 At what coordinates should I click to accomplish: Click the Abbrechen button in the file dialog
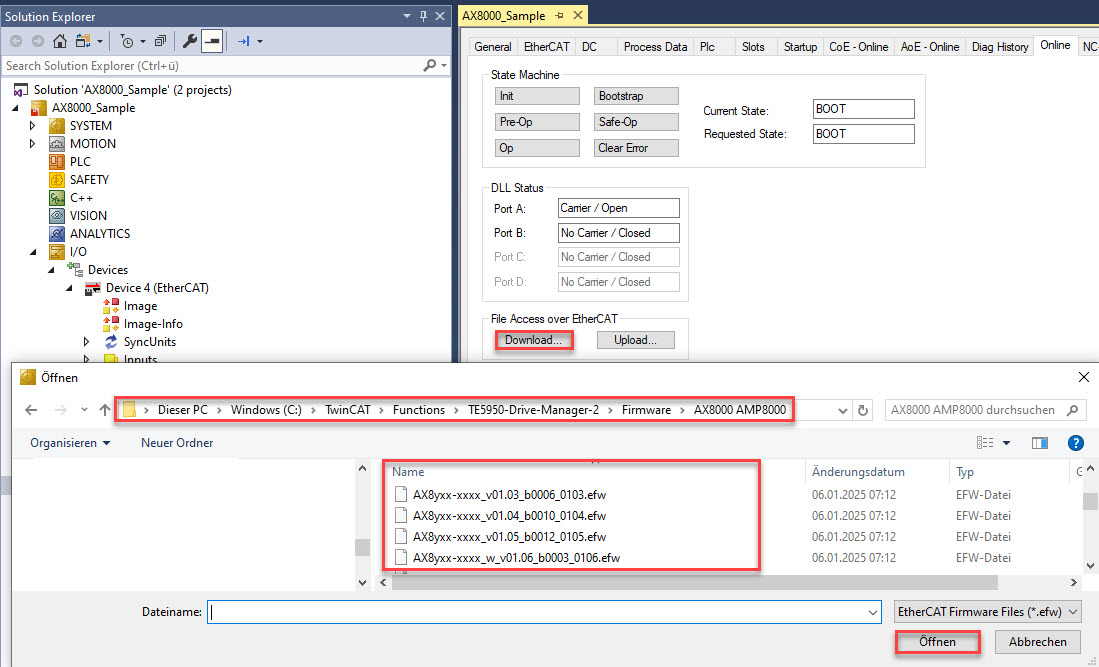(x=1037, y=642)
